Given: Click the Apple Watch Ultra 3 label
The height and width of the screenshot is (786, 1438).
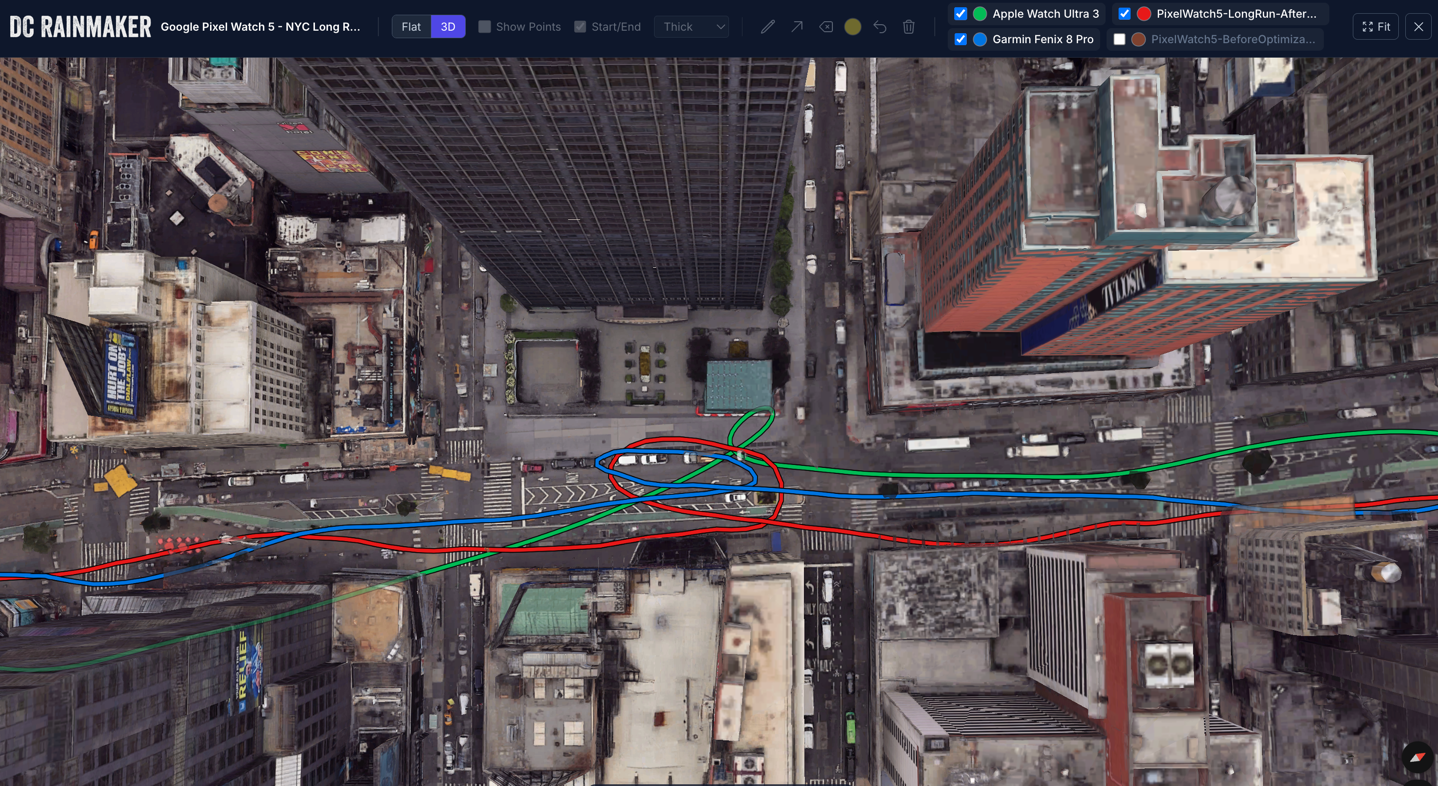Looking at the screenshot, I should click(x=1045, y=14).
